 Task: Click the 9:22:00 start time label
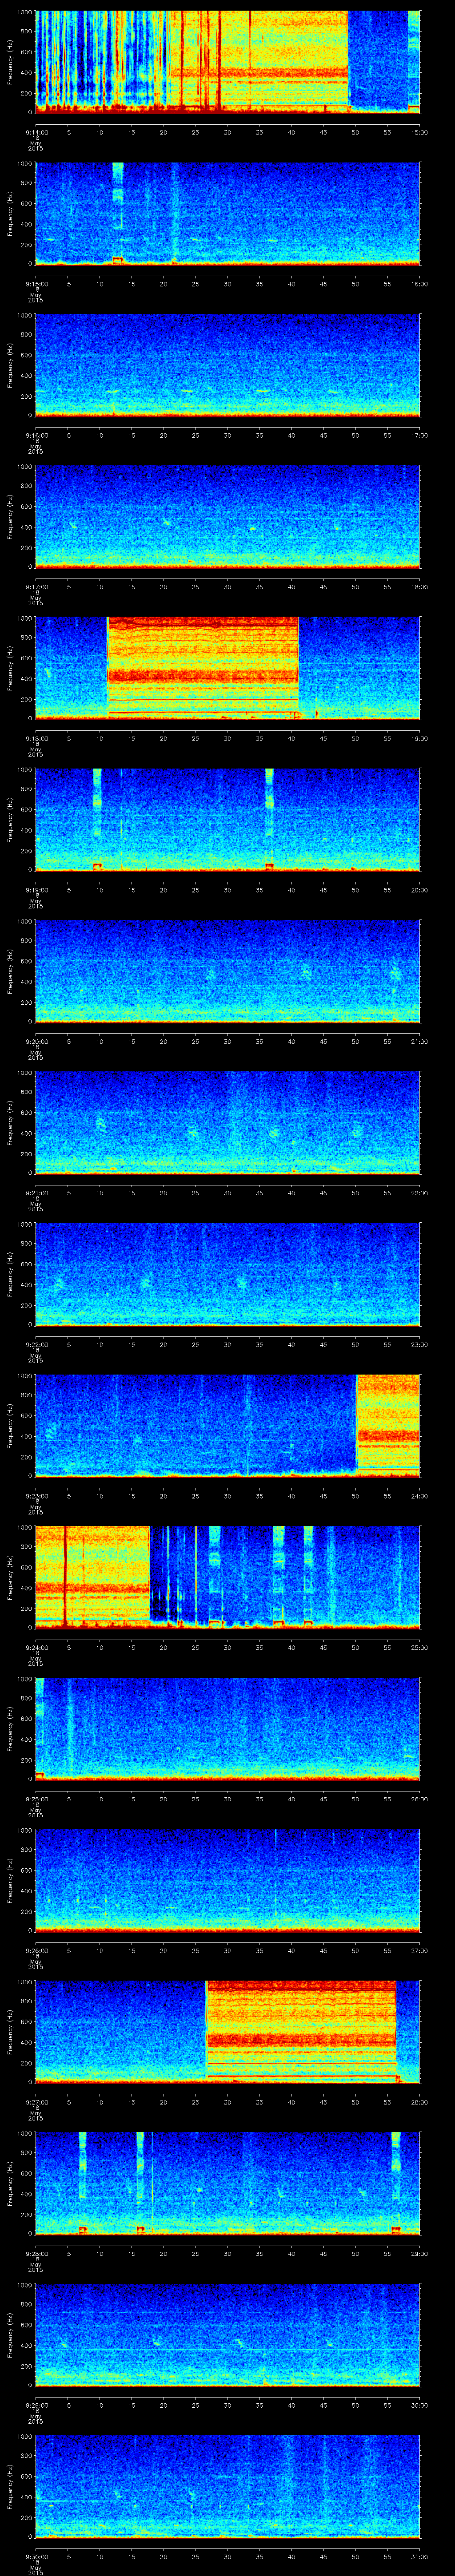[36, 1344]
